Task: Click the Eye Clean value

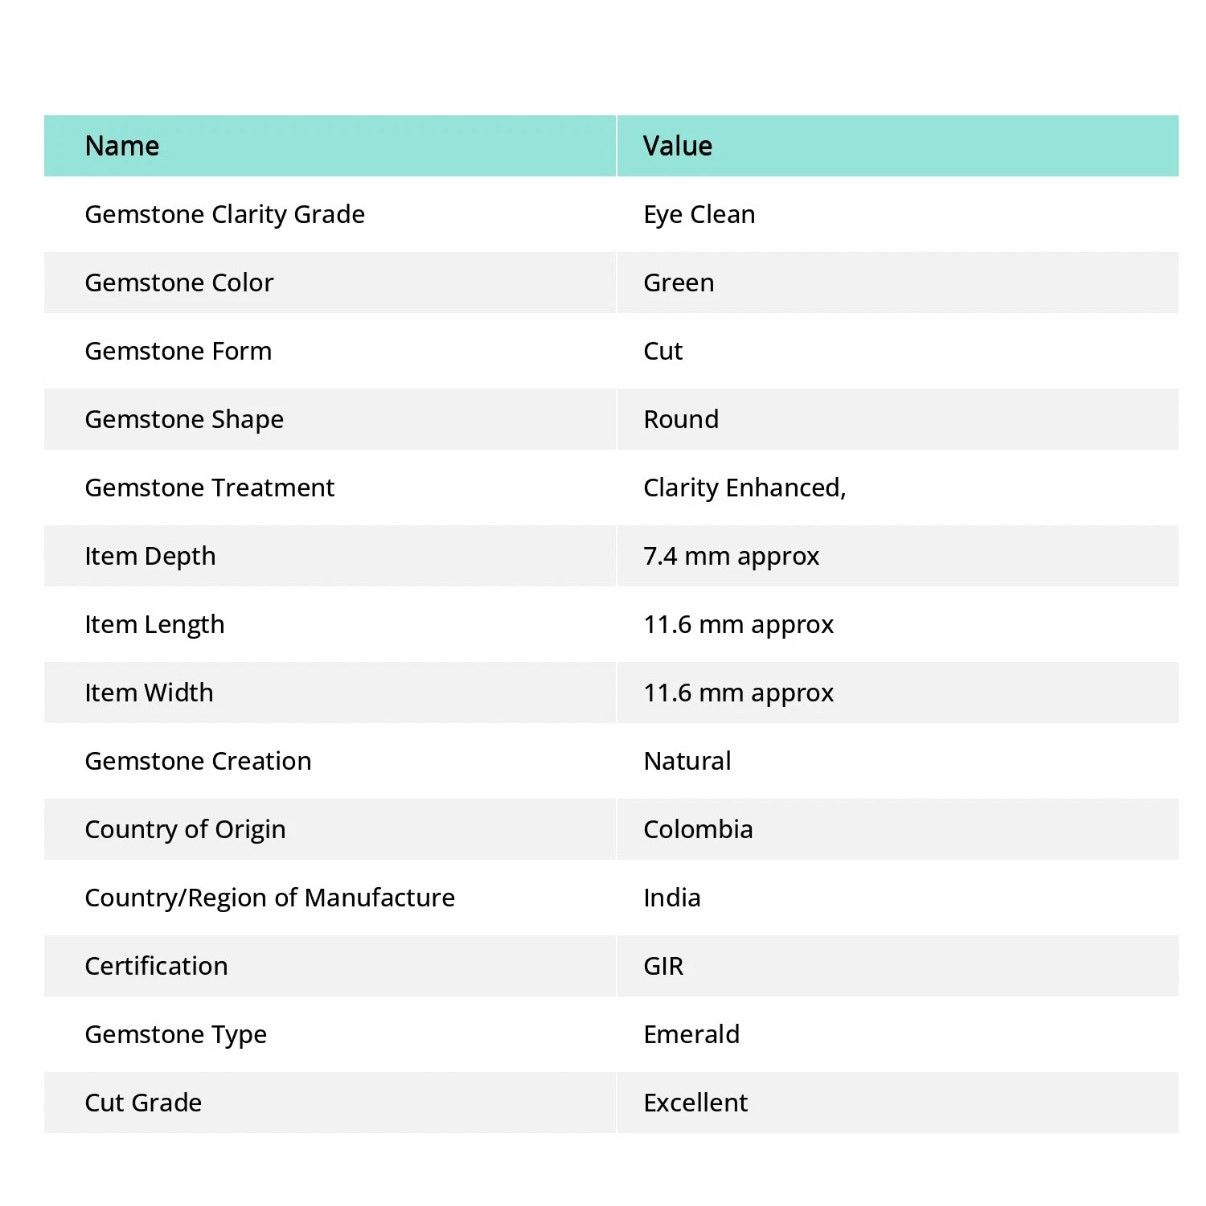Action: 699,215
